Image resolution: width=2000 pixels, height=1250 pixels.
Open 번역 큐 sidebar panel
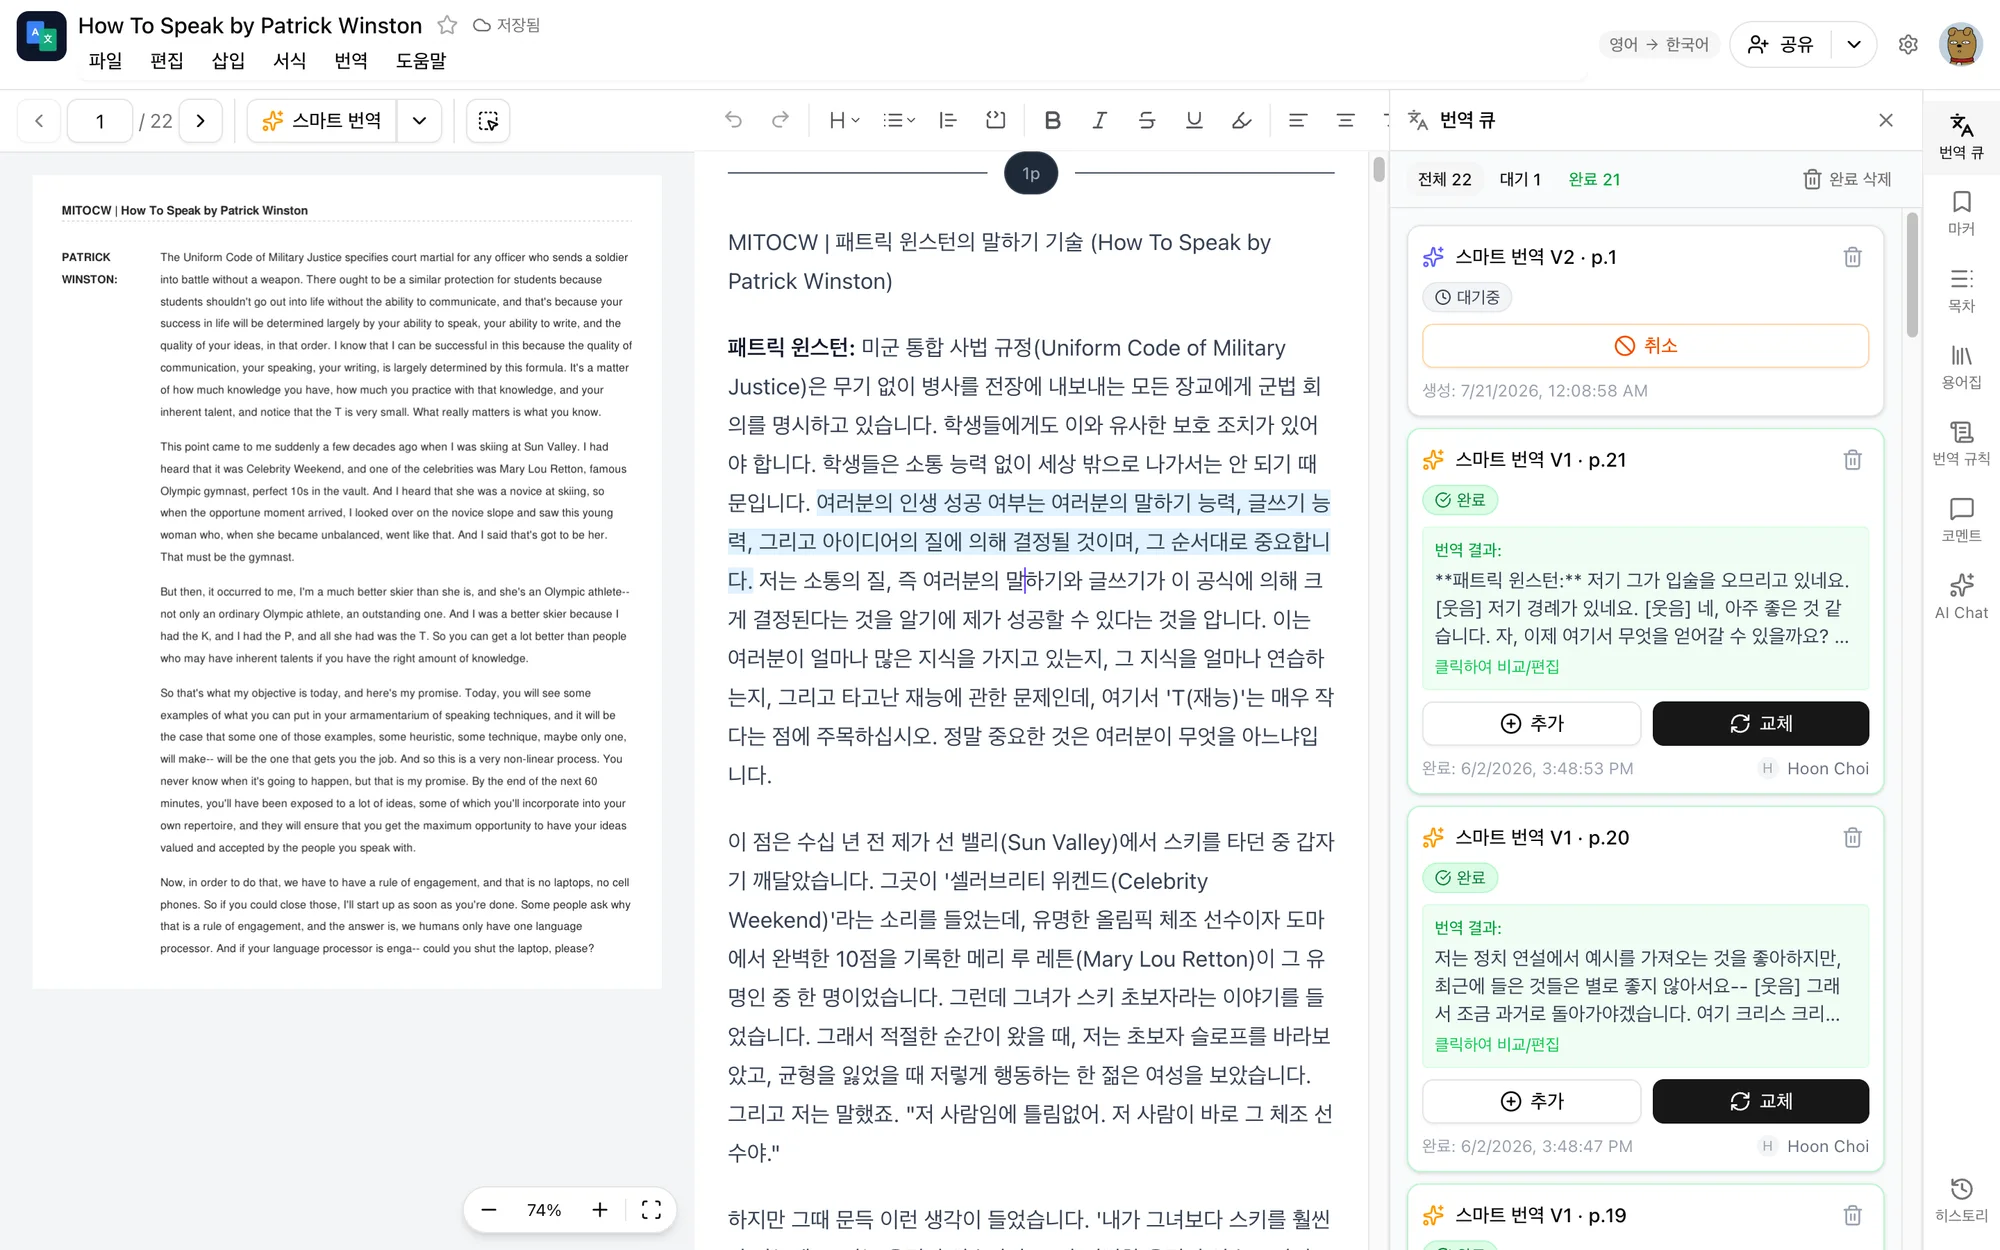[x=1961, y=136]
